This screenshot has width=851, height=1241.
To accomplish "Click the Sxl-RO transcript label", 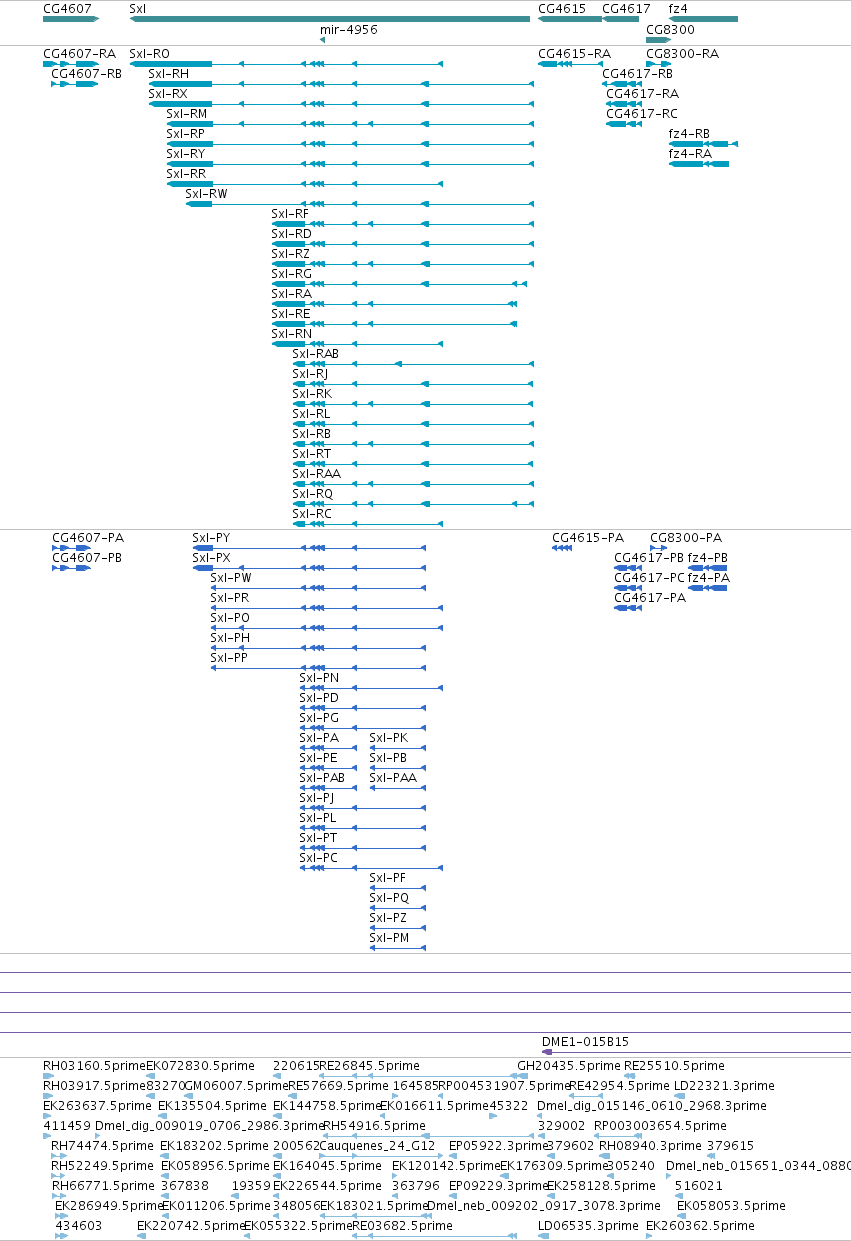I will [x=150, y=54].
